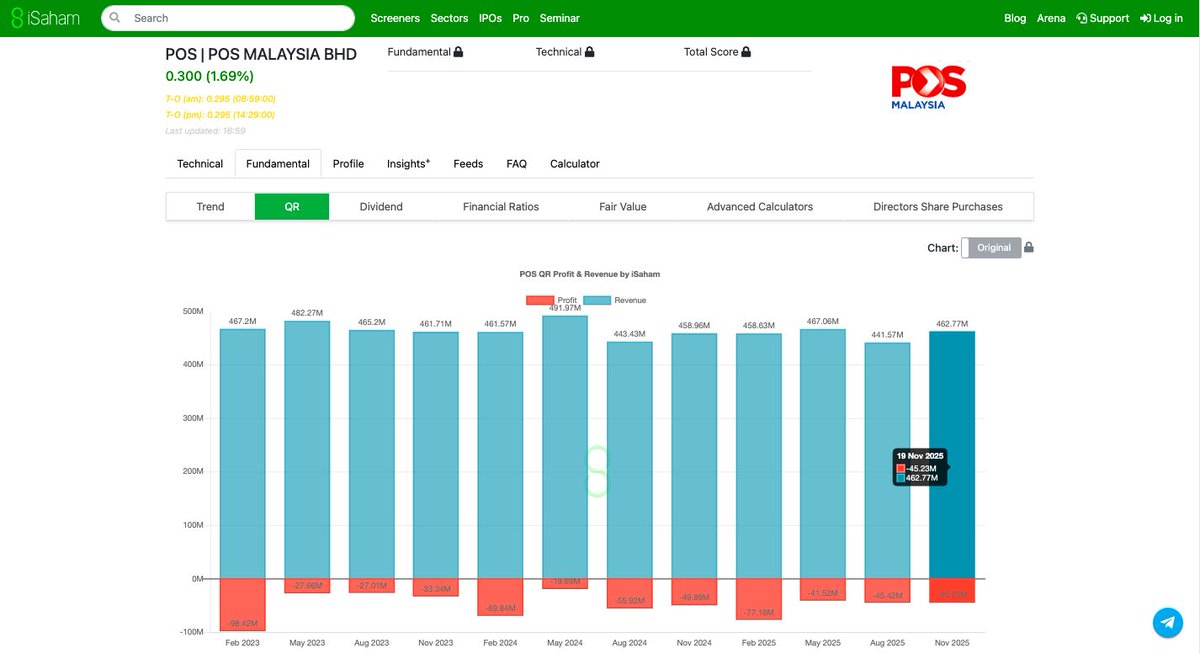Screen dimensions: 1200x654
Task: Open the IPOs menu
Action: (490, 18)
